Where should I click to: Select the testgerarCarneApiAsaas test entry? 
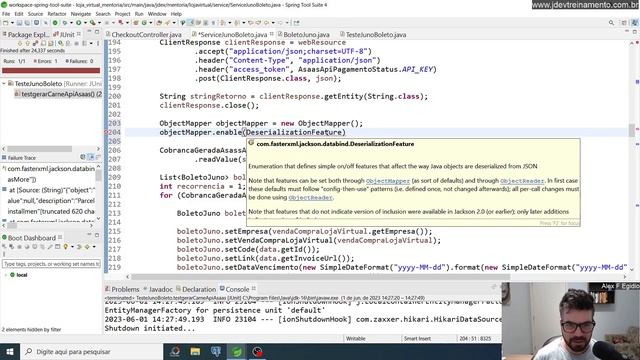click(58, 94)
